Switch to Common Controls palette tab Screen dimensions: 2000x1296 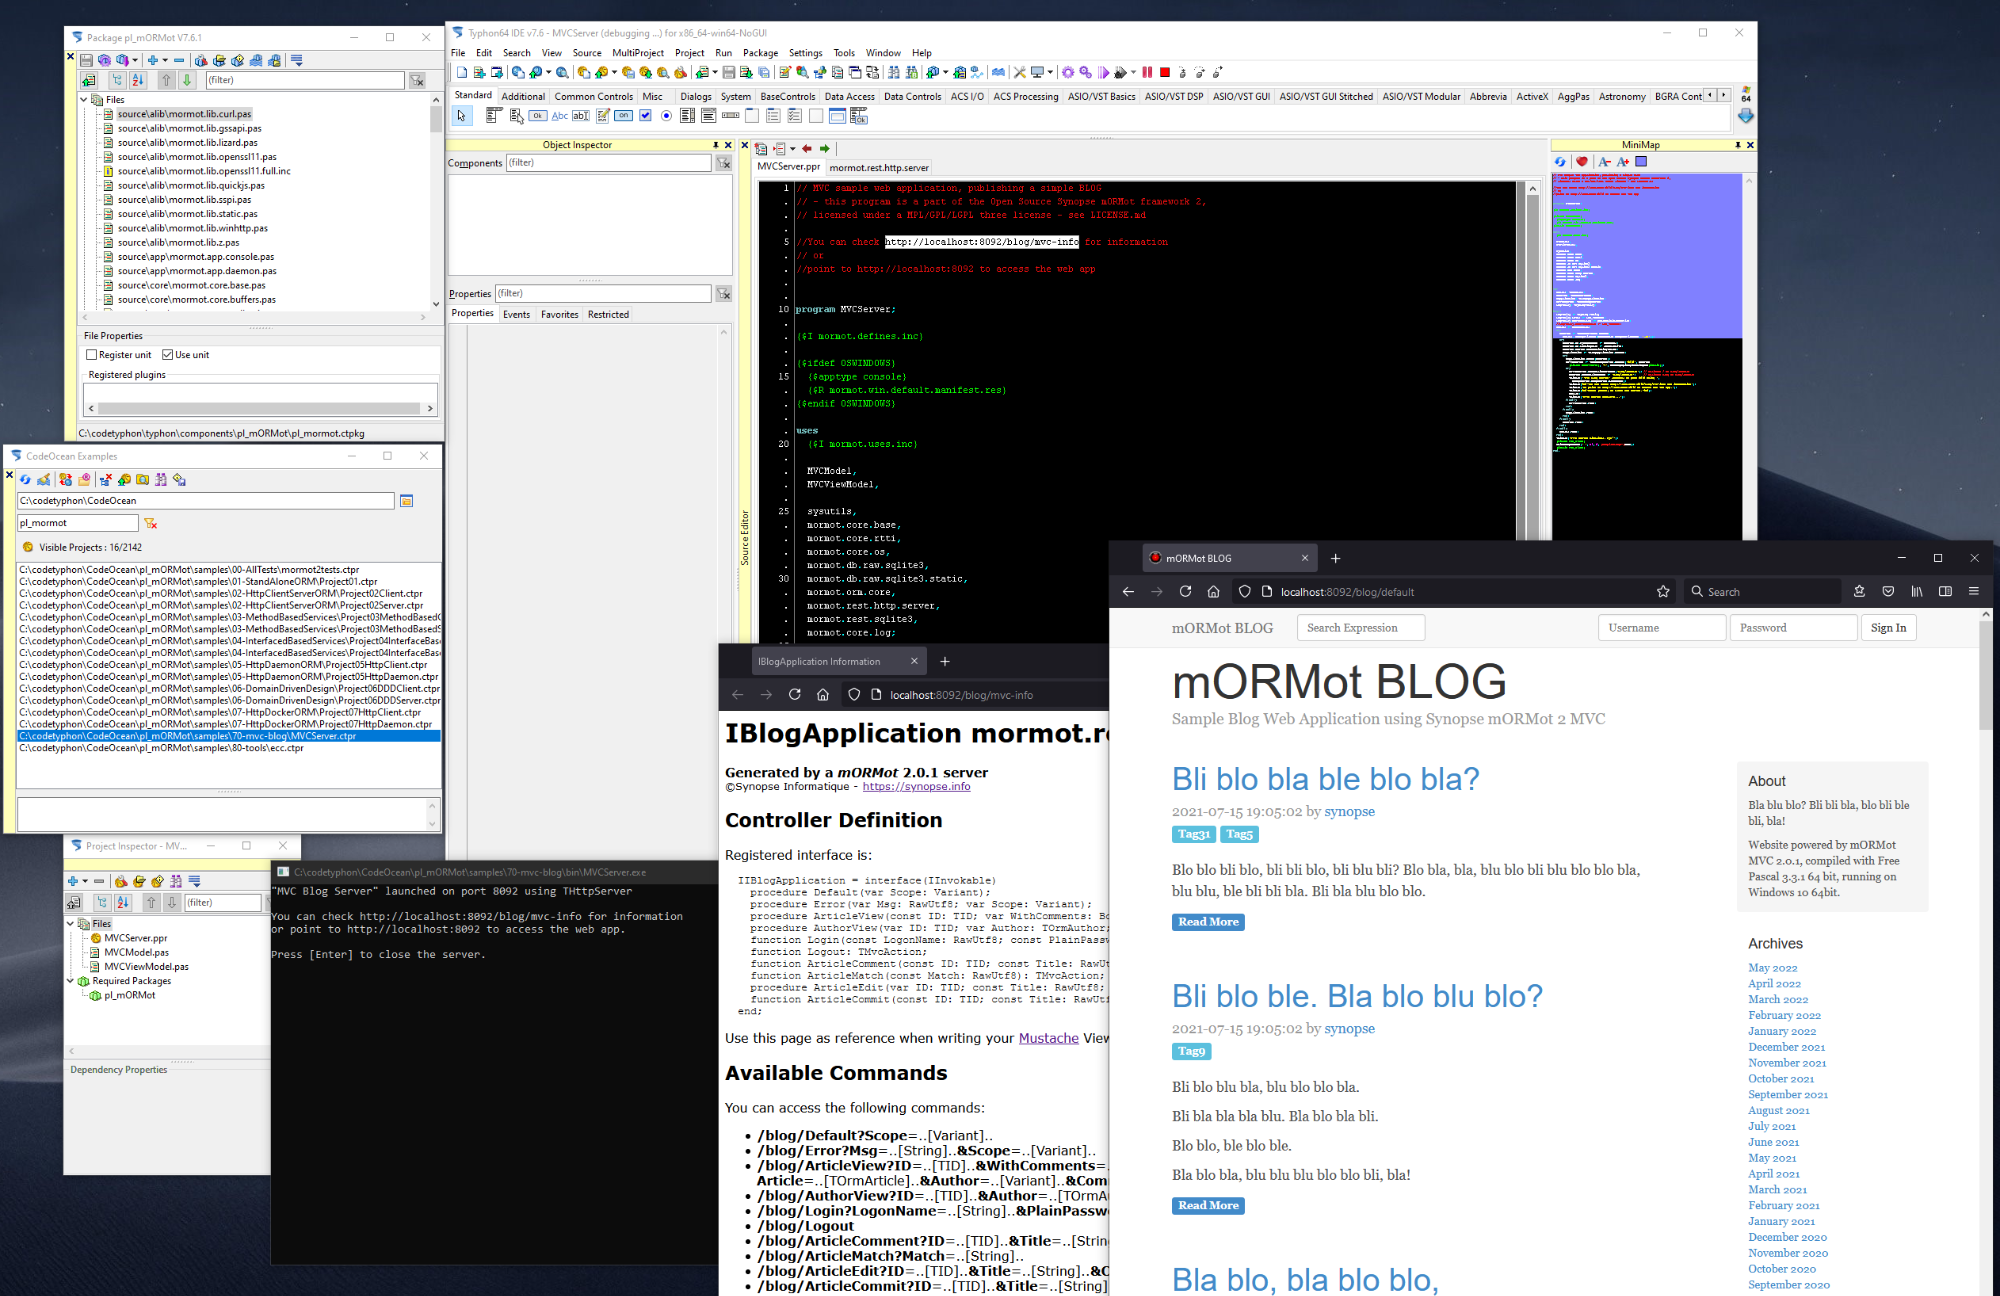coord(594,97)
